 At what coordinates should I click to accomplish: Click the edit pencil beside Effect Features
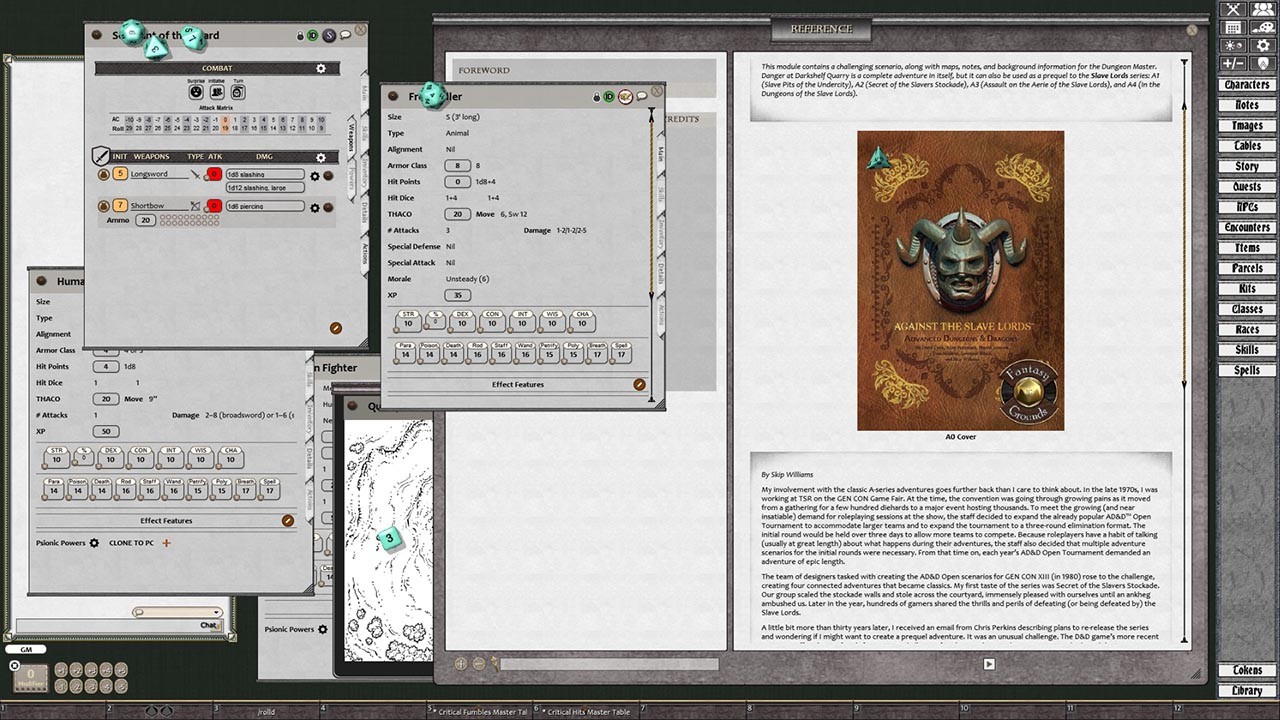pos(638,383)
